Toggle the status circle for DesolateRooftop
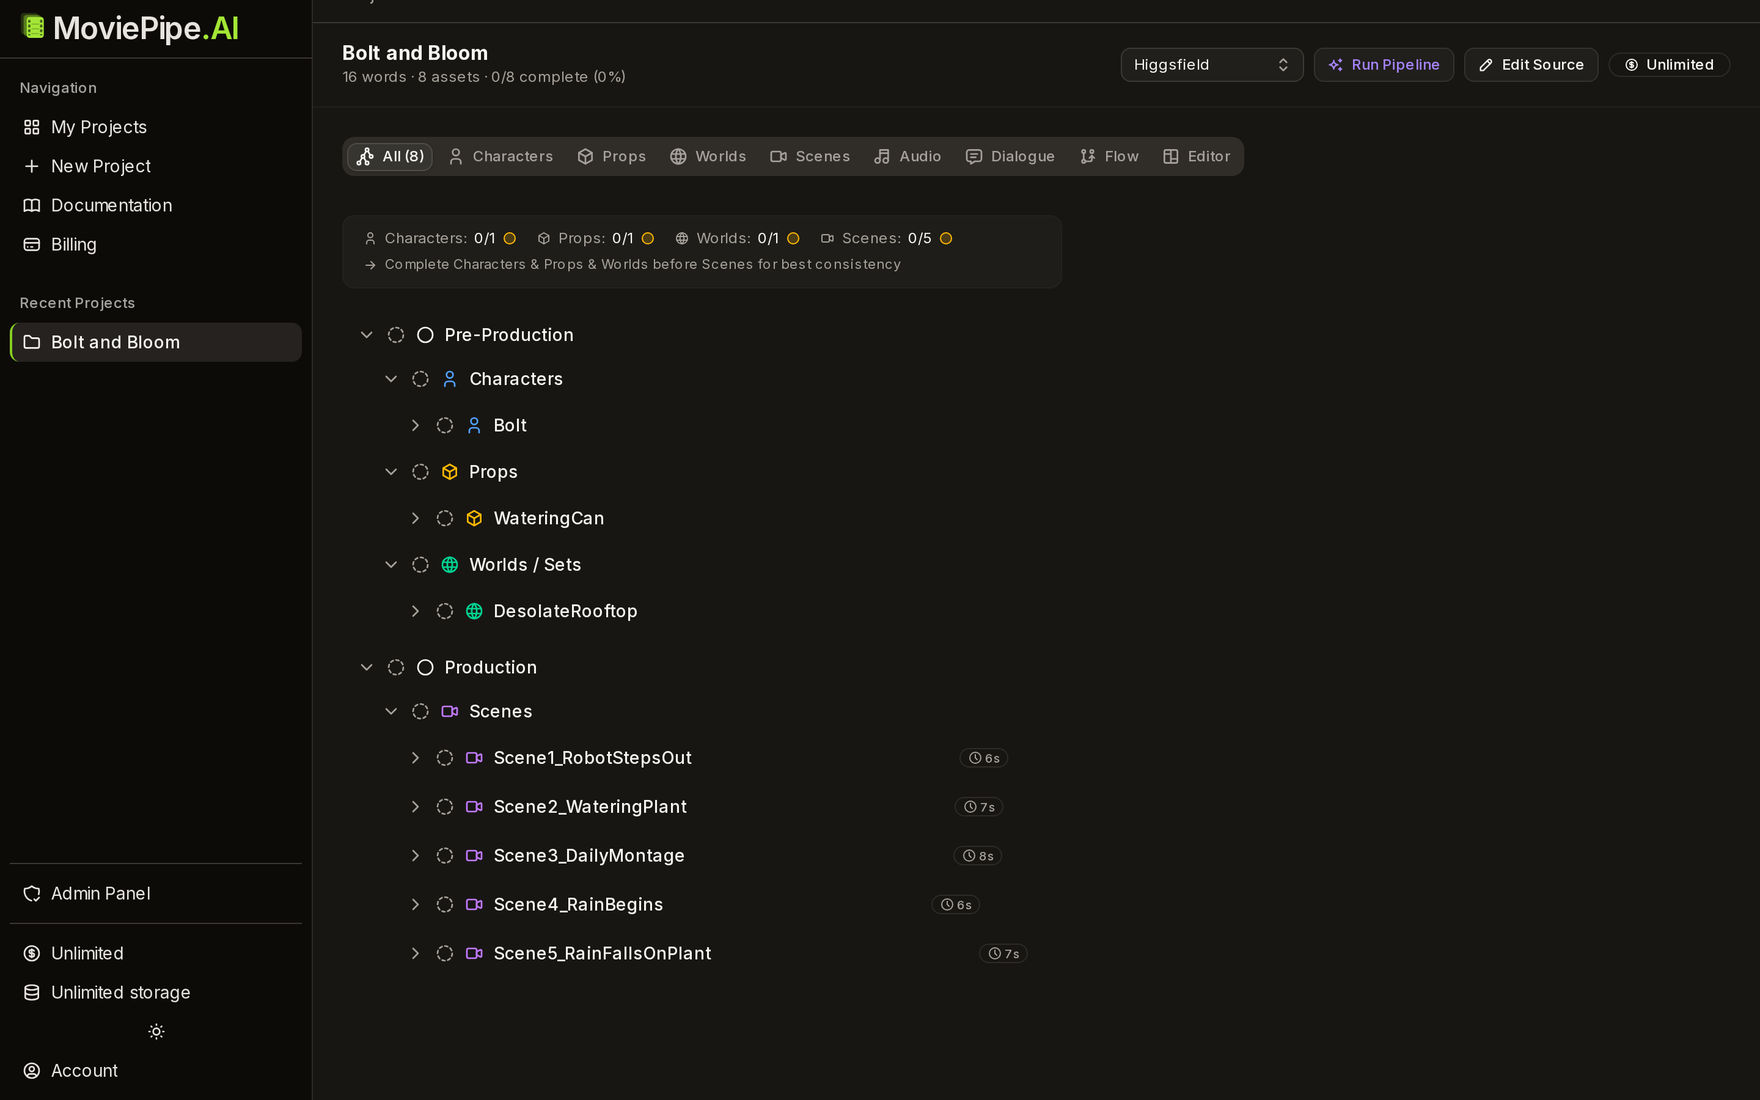1760x1100 pixels. pos(445,611)
